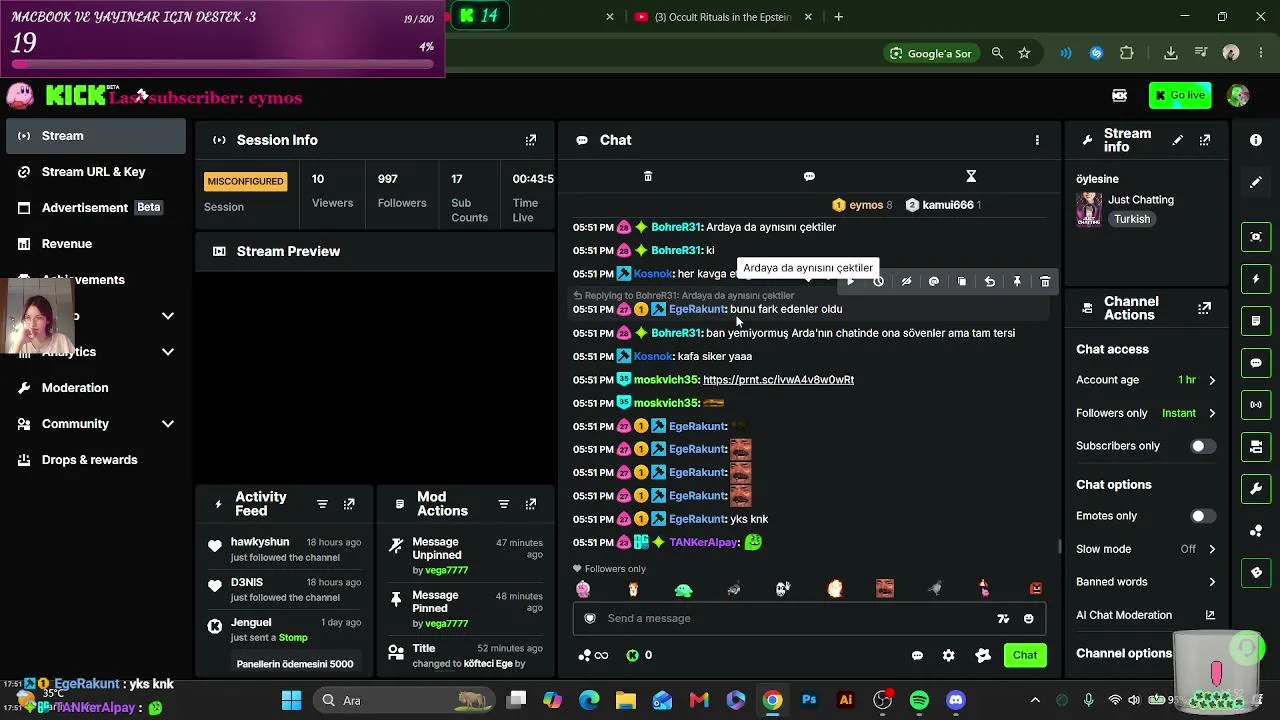Send message with the green Chat button
Screen dimensions: 1280x720
[x=1025, y=655]
